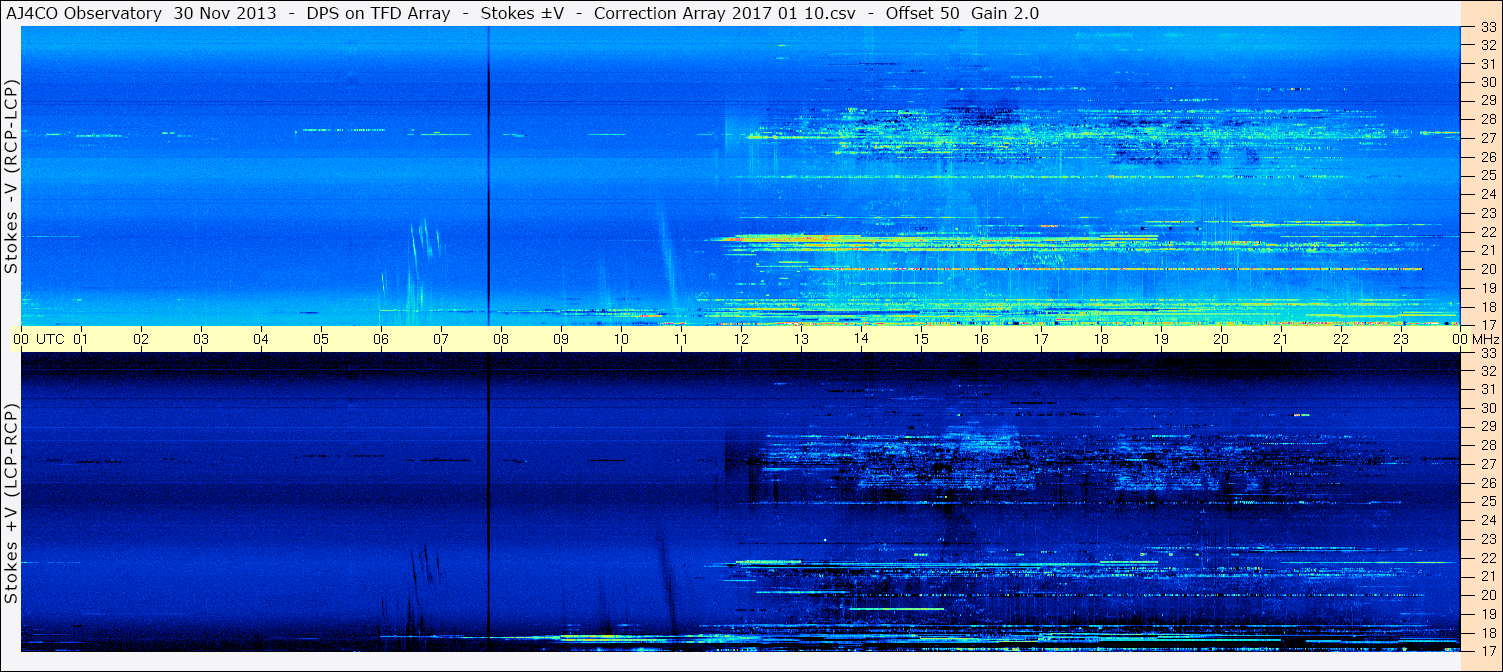The height and width of the screenshot is (672, 1503).
Task: Select hour '07' on the UTC time axis
Action: [x=441, y=340]
